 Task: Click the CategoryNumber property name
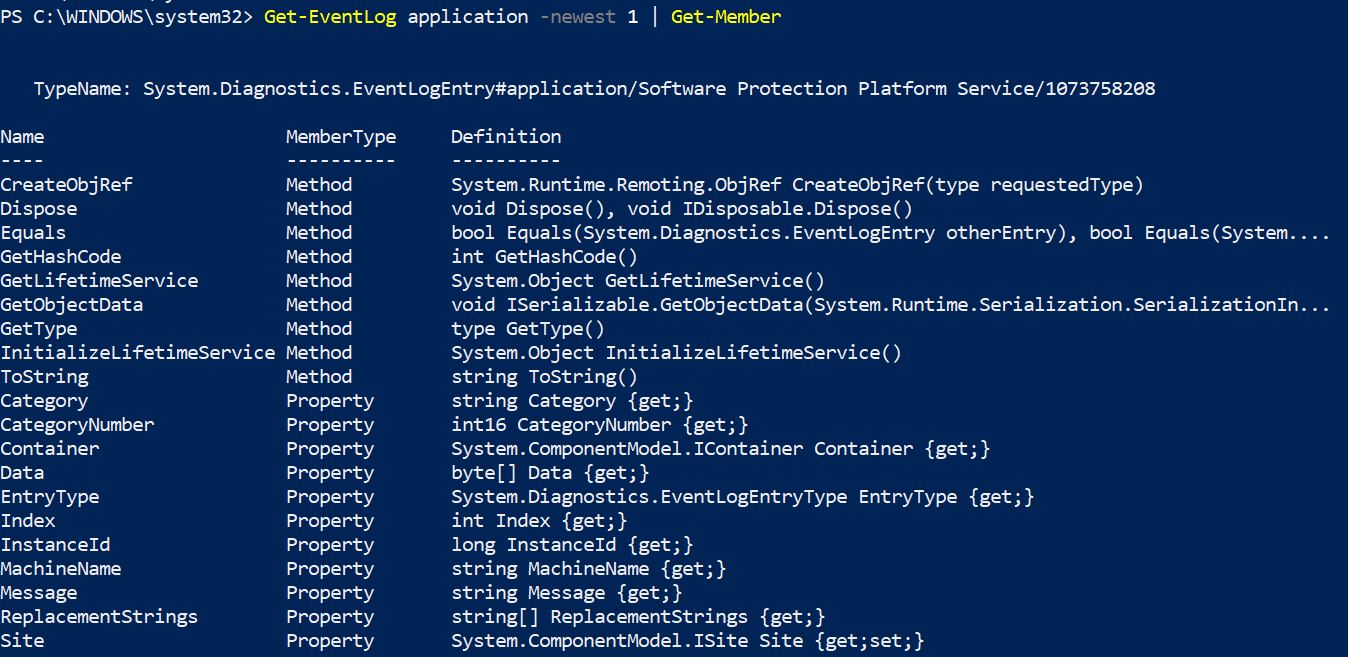pyautogui.click(x=77, y=425)
